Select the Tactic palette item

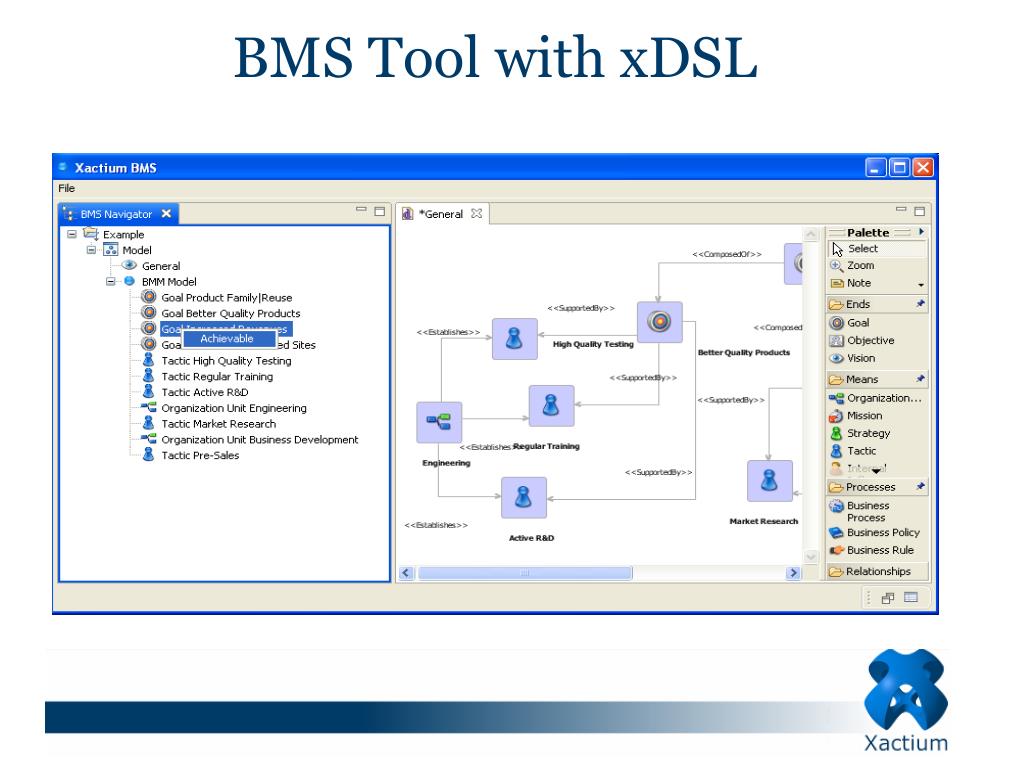[853, 451]
